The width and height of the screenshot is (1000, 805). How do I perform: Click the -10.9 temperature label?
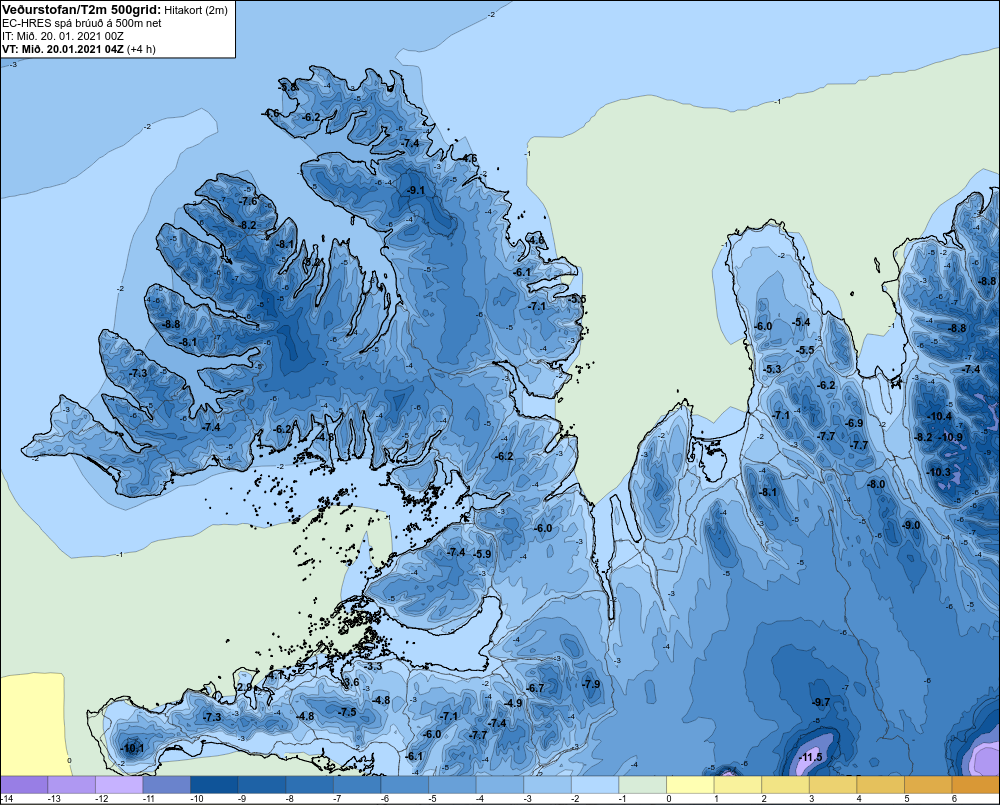[x=951, y=438]
